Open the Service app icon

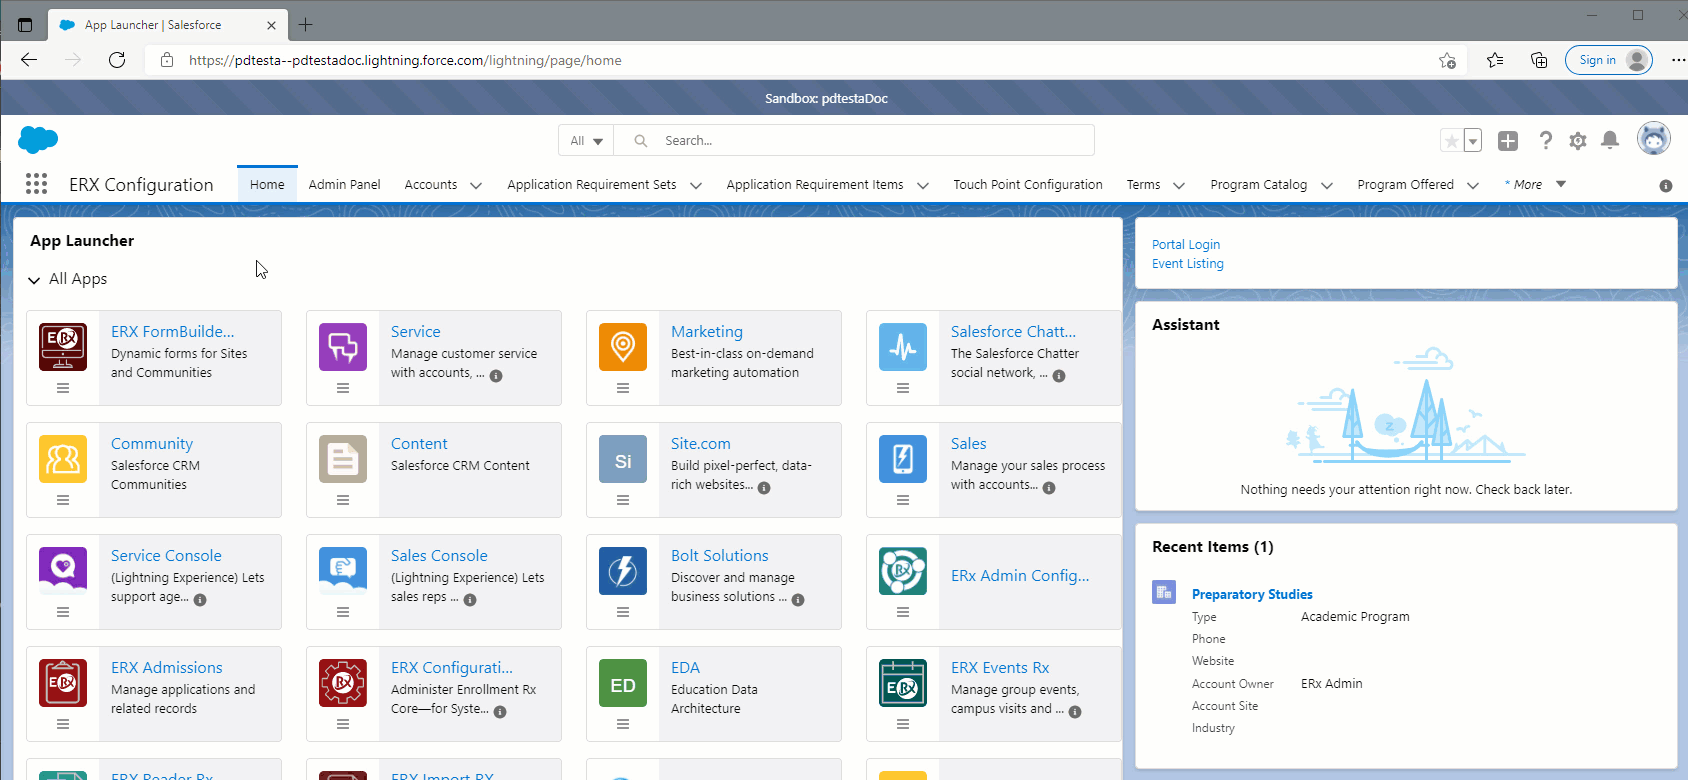343,347
